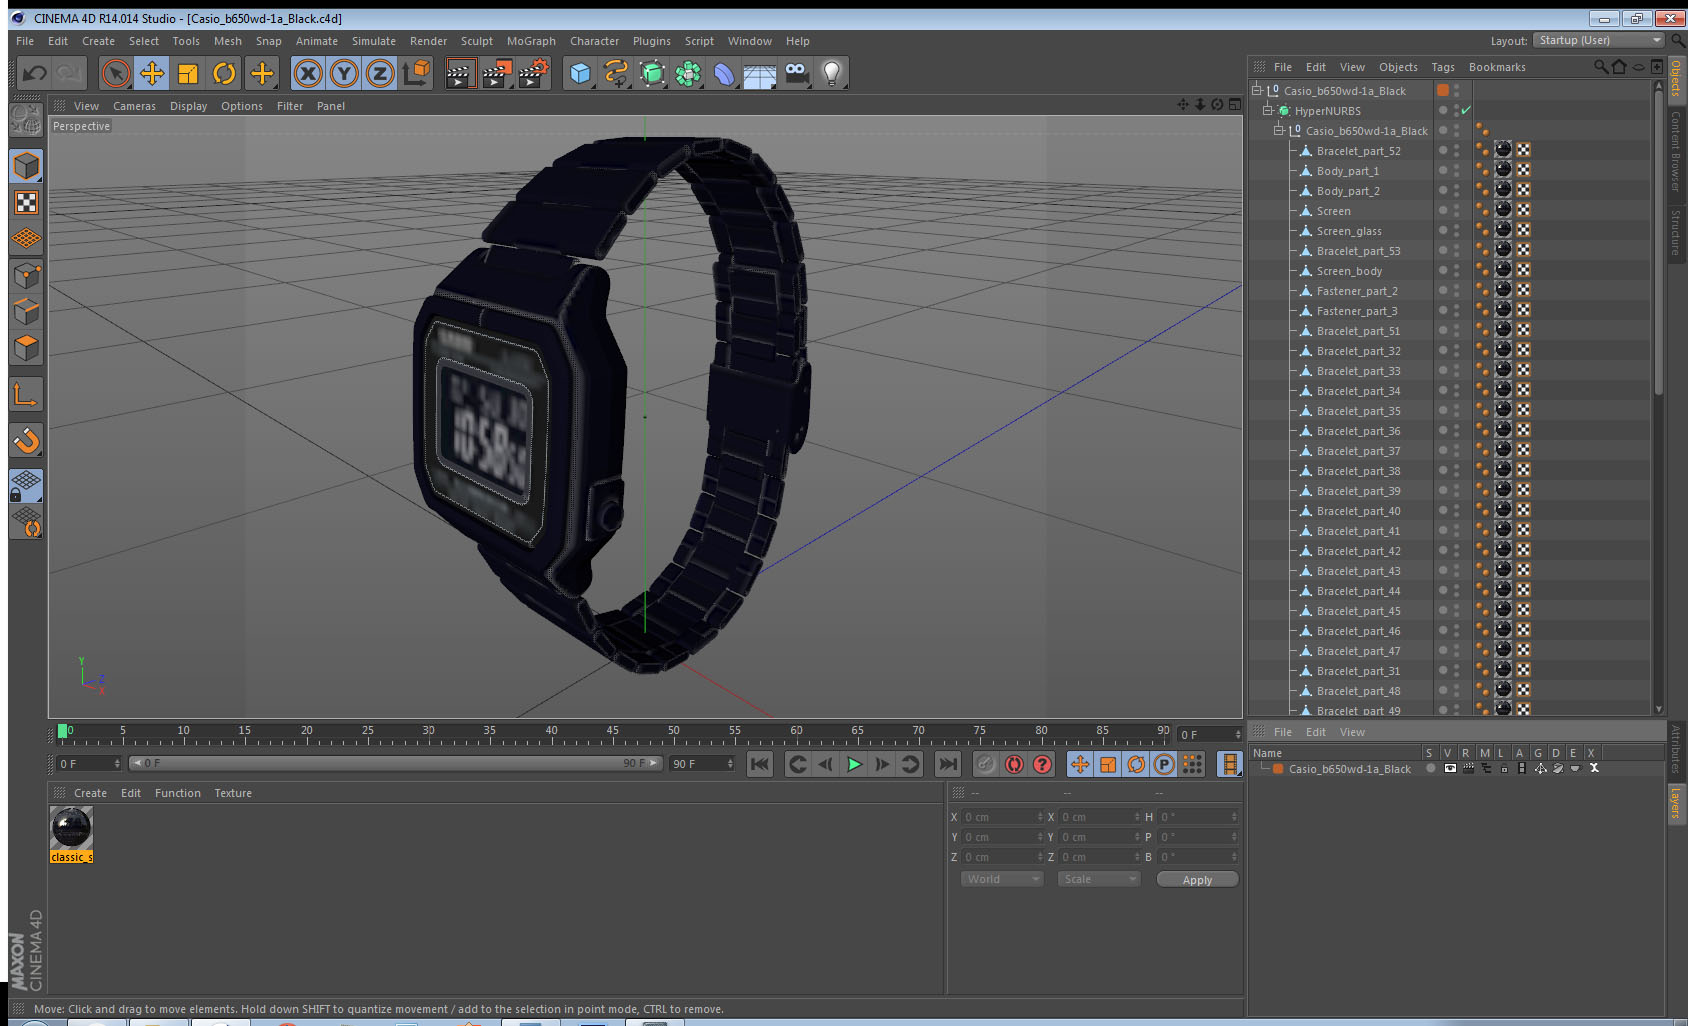Switch to Model mode in left toolbar
The height and width of the screenshot is (1026, 1688).
[x=26, y=166]
